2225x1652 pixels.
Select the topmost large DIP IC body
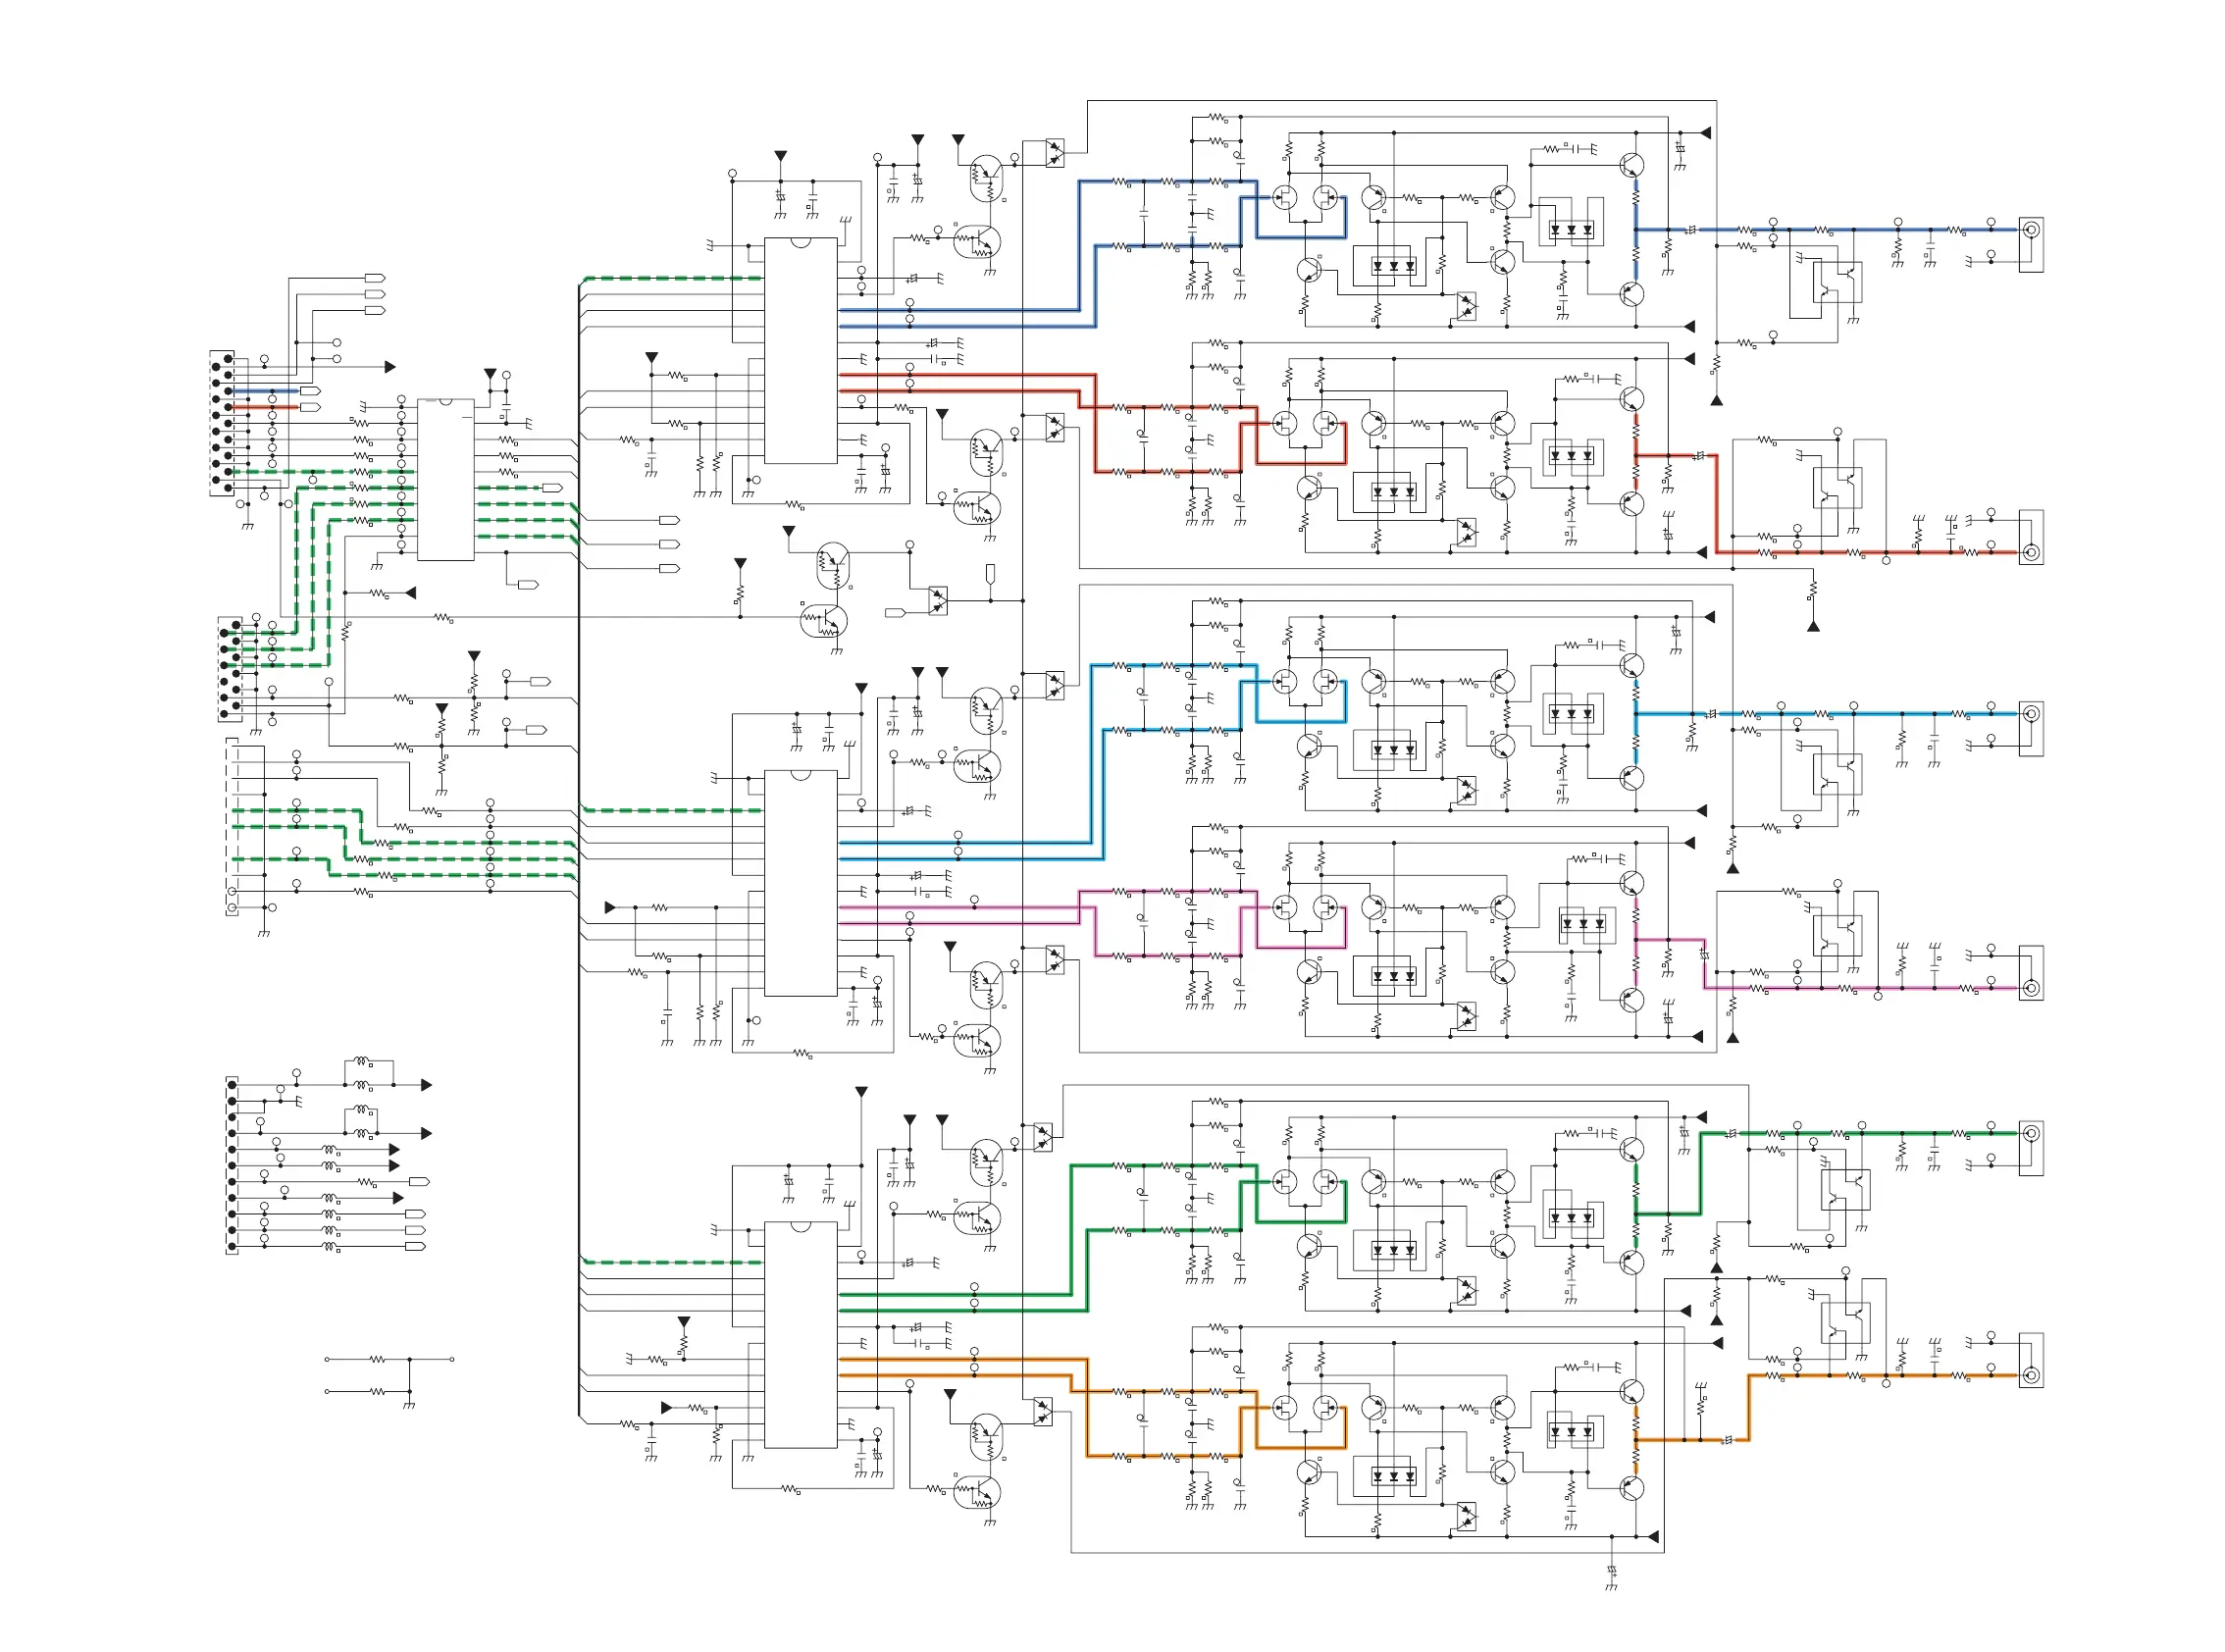[x=800, y=350]
